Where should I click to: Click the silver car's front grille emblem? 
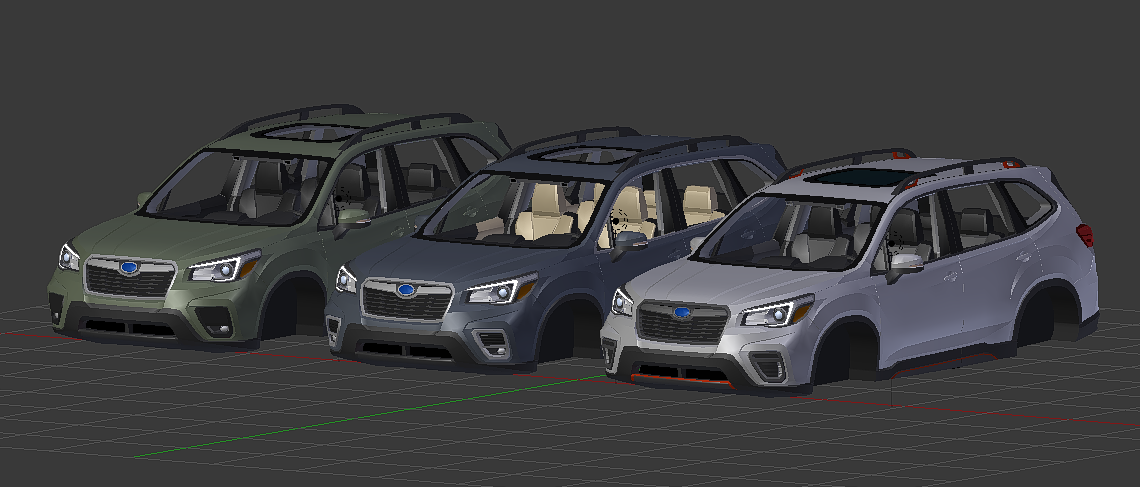(x=681, y=313)
